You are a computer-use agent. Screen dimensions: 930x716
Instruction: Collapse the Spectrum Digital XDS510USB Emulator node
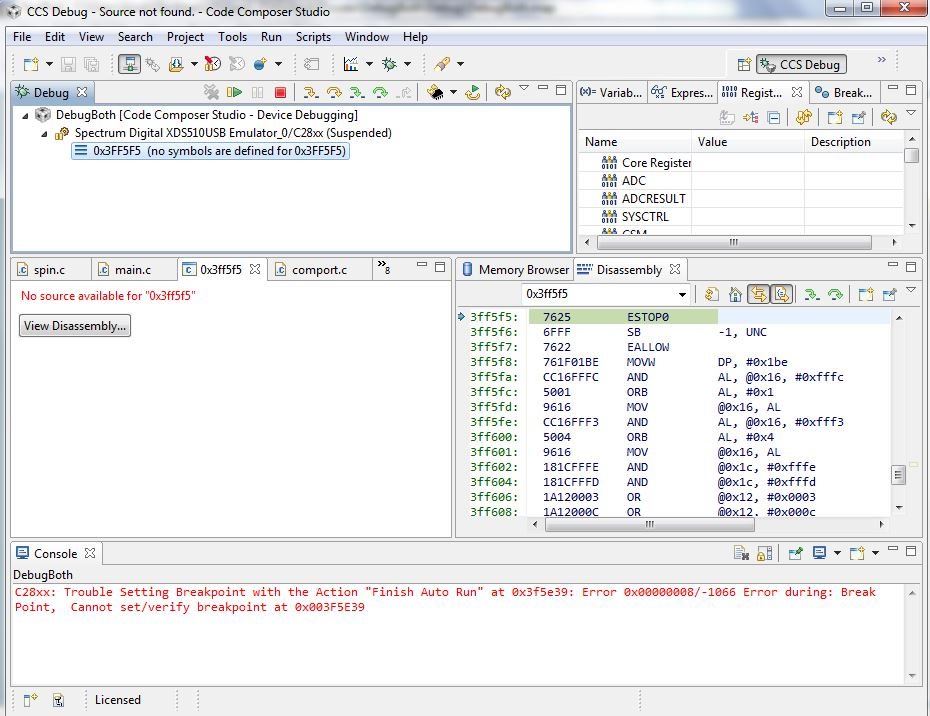coord(45,133)
